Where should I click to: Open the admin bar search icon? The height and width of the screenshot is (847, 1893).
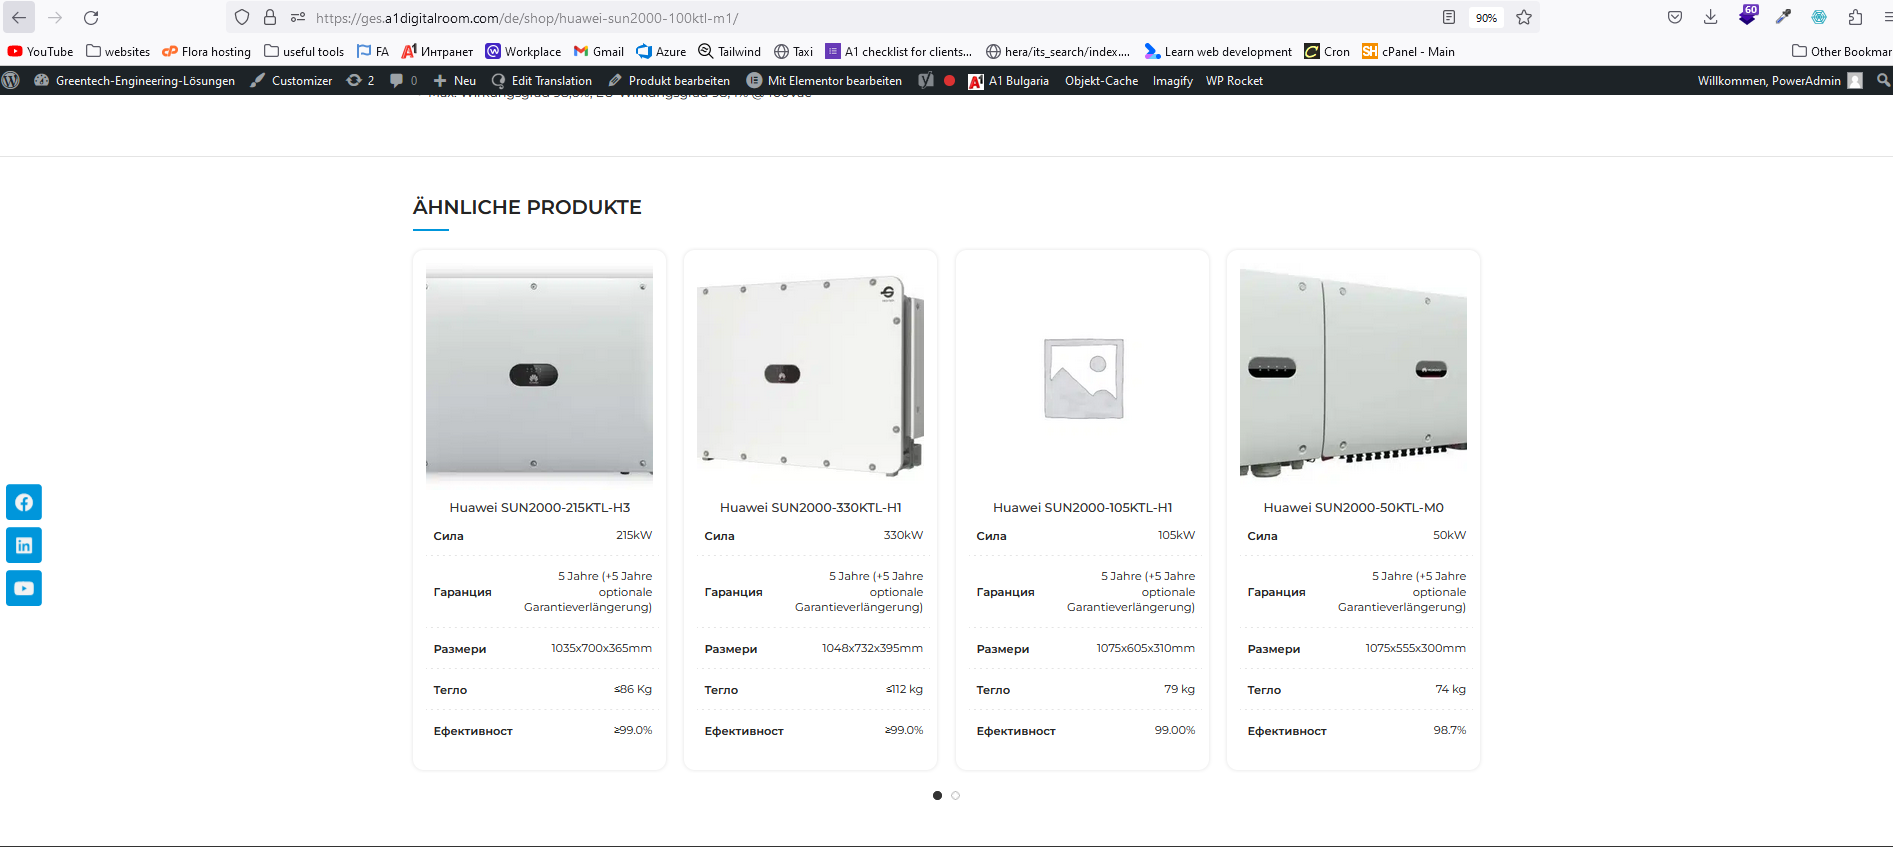coord(1883,80)
